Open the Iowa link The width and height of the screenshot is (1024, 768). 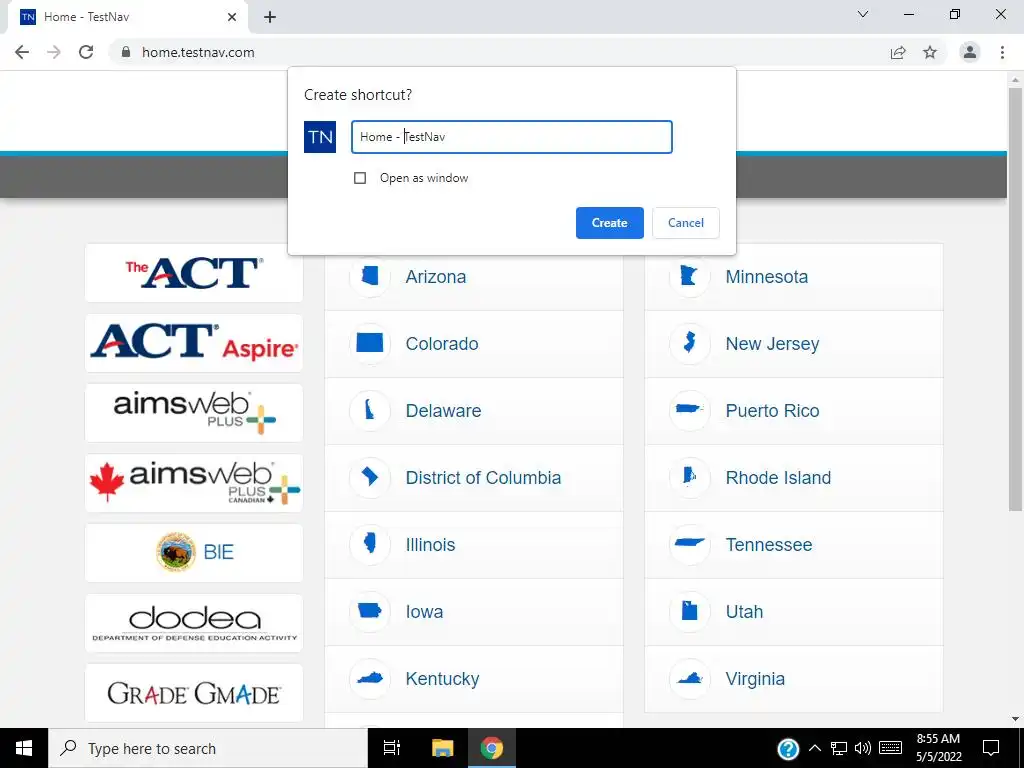tap(424, 612)
